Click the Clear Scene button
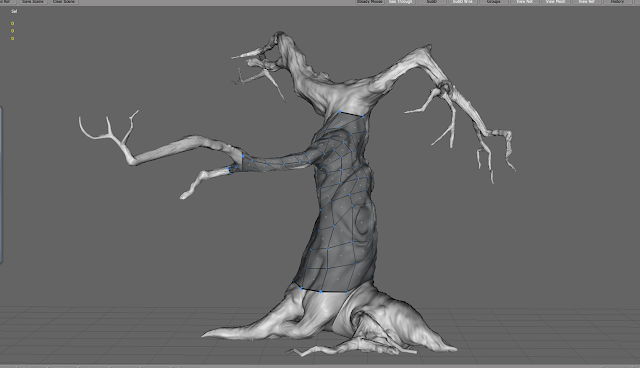 64,2
